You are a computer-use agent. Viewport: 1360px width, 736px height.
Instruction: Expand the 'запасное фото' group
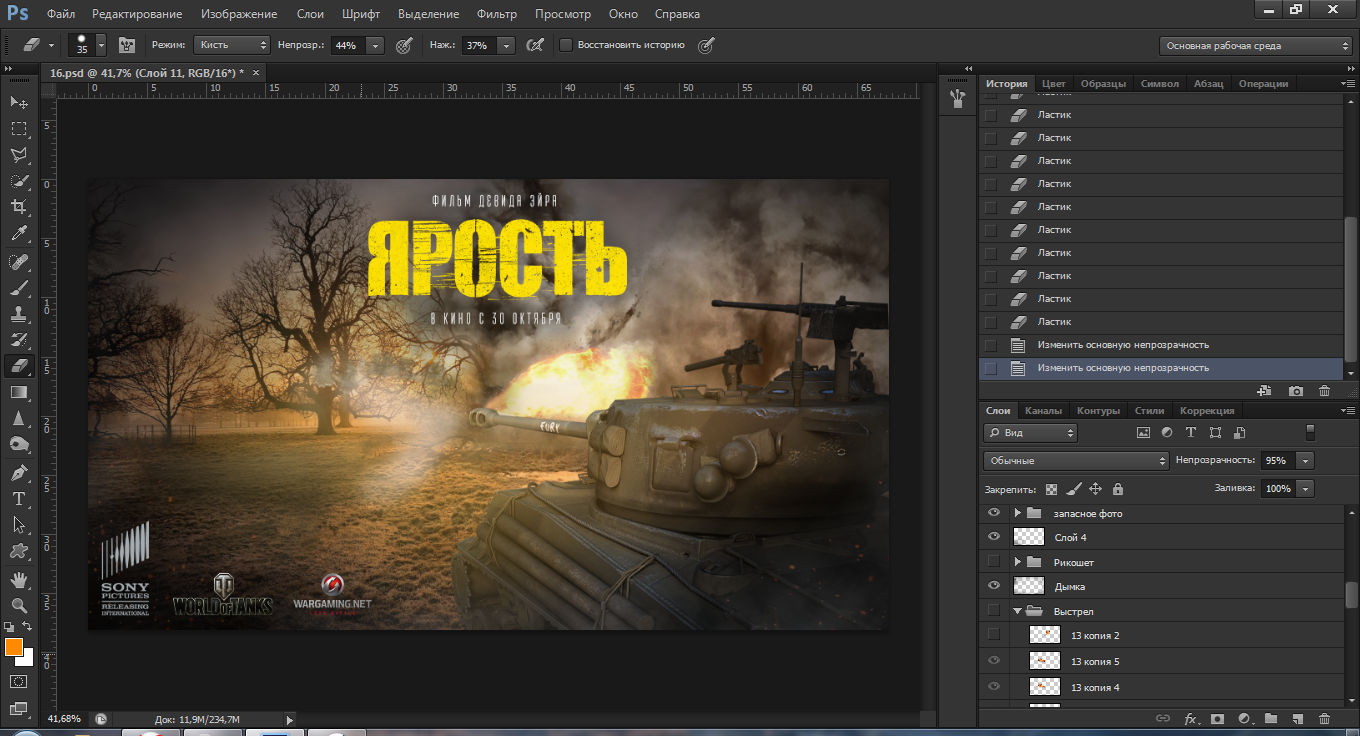point(1017,513)
